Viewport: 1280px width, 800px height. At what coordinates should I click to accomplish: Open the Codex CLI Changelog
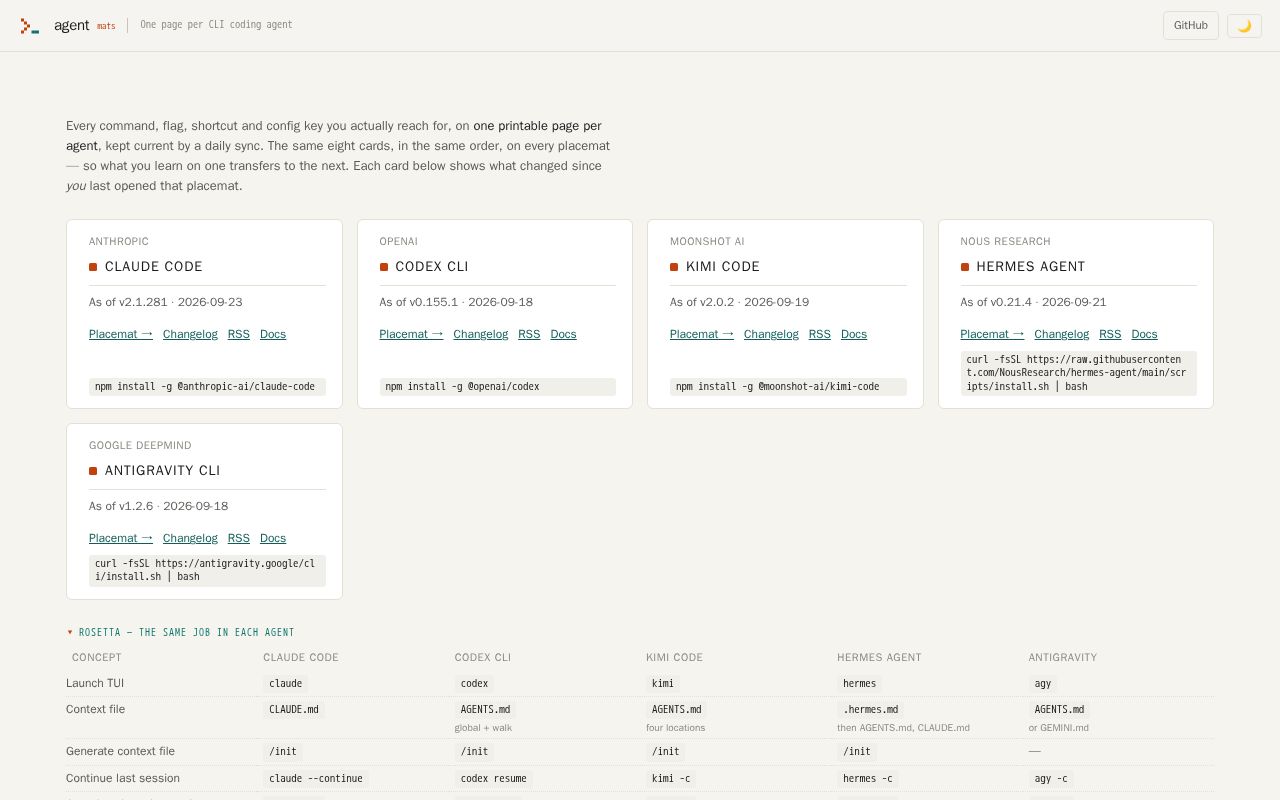[480, 334]
